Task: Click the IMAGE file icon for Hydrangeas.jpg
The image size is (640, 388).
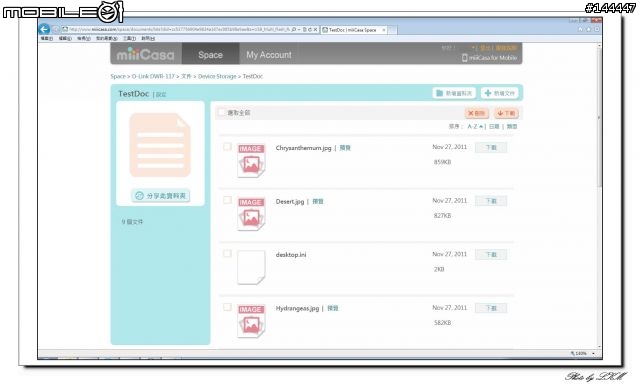Action: pyautogui.click(x=251, y=320)
